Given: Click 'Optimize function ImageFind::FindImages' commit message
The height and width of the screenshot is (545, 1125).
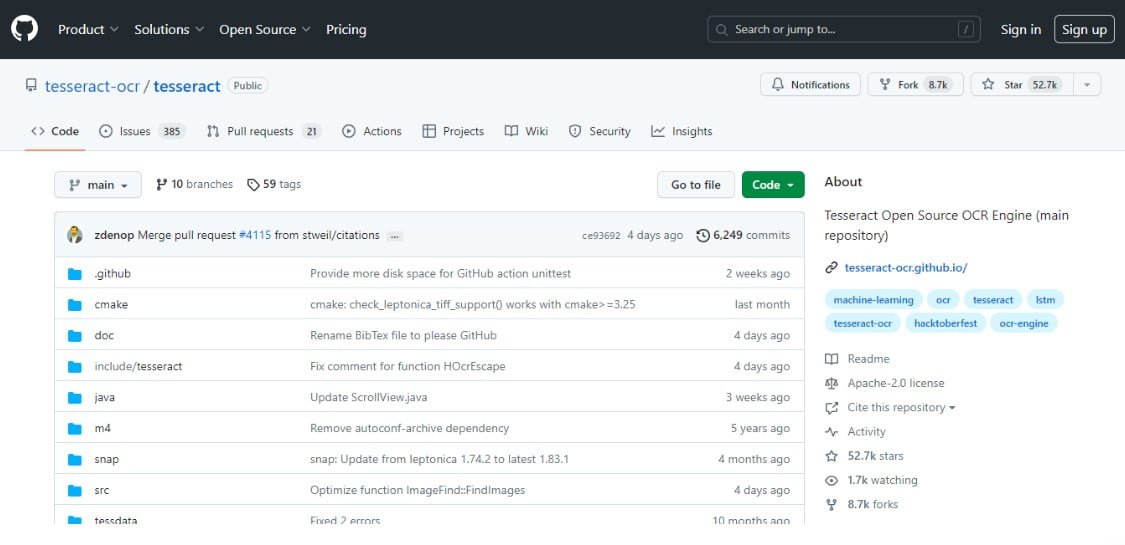Looking at the screenshot, I should tap(418, 490).
